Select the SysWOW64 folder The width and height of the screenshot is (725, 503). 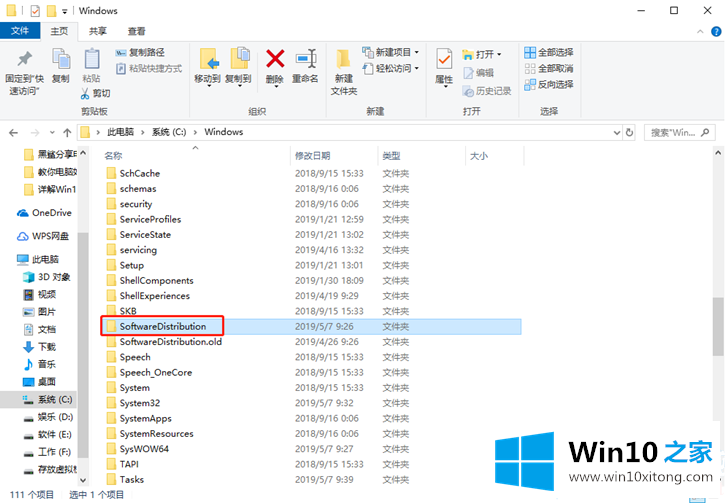point(138,449)
